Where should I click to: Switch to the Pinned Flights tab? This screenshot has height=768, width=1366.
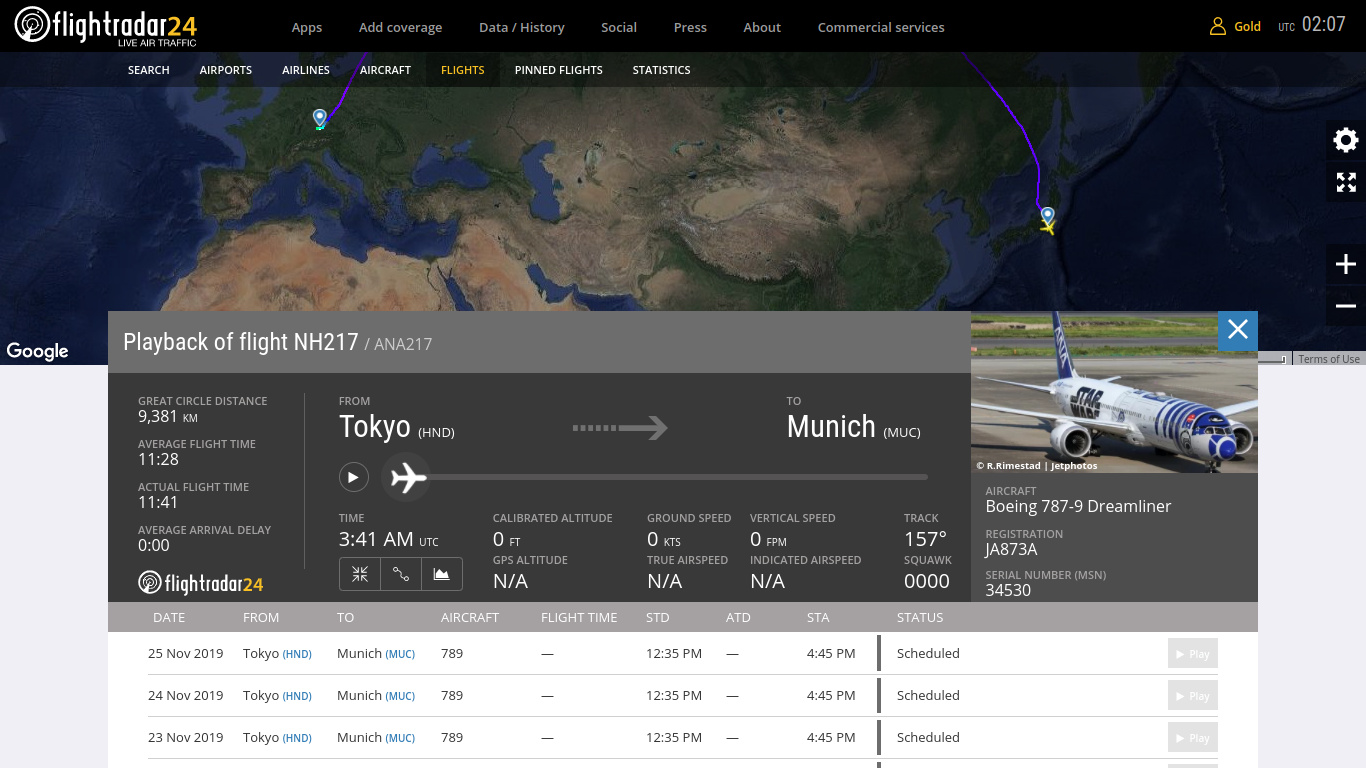click(x=559, y=70)
